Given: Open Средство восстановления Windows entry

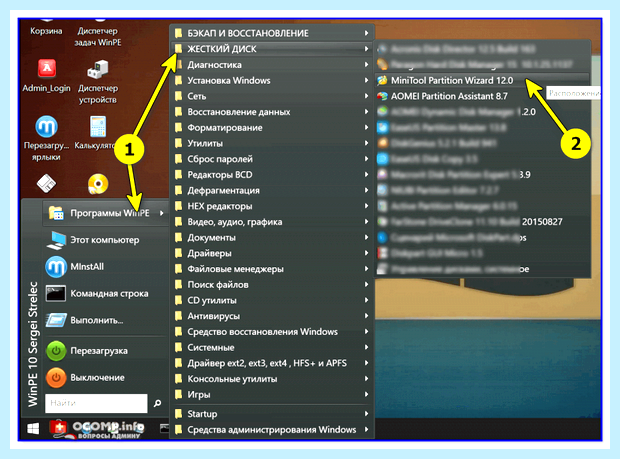Looking at the screenshot, I should point(272,332).
